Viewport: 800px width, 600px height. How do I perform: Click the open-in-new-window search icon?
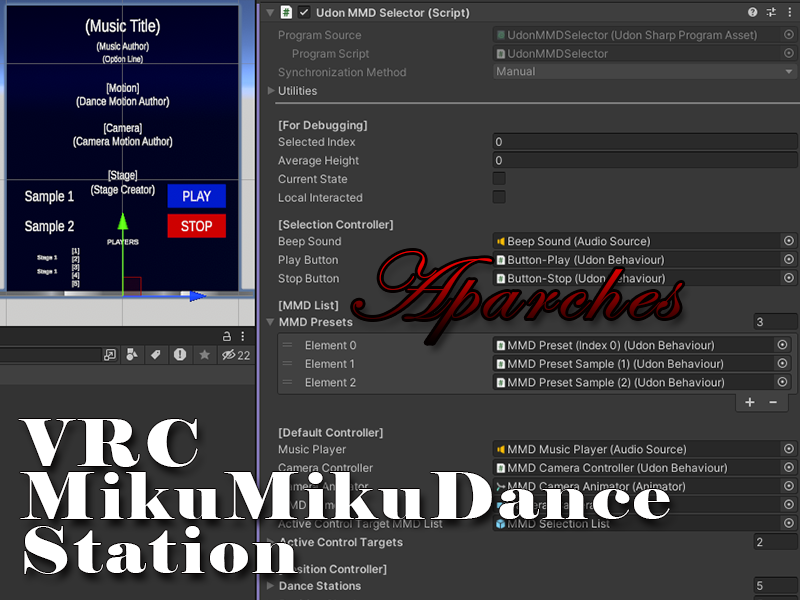tap(110, 355)
